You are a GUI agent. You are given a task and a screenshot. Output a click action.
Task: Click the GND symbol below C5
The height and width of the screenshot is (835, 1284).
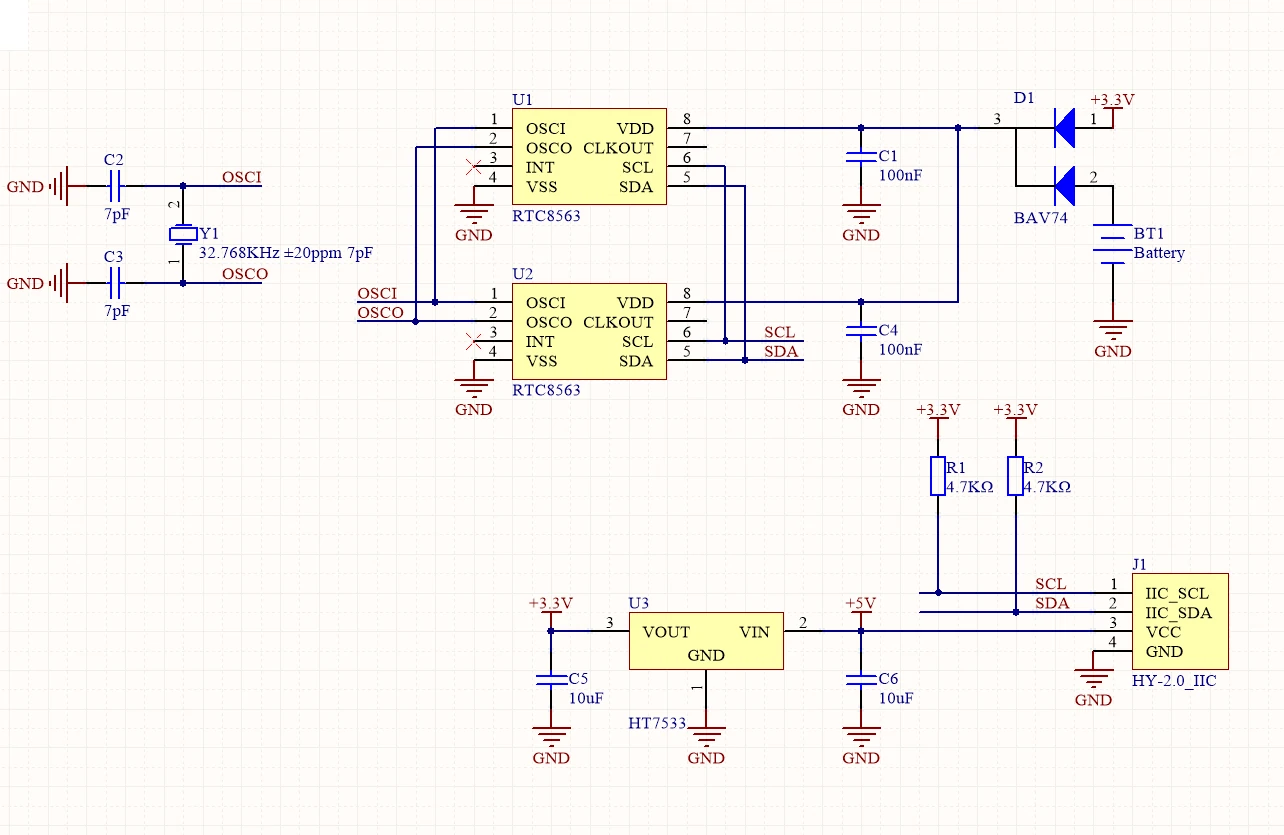pyautogui.click(x=551, y=746)
